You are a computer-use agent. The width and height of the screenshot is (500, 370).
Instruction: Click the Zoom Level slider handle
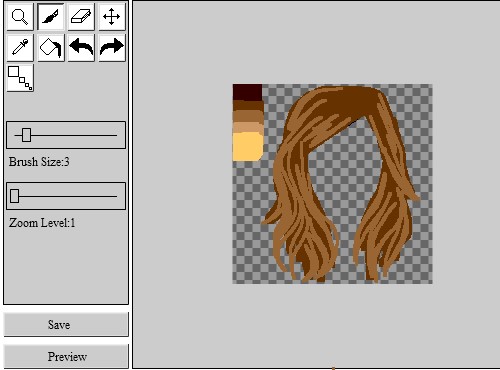(x=14, y=196)
